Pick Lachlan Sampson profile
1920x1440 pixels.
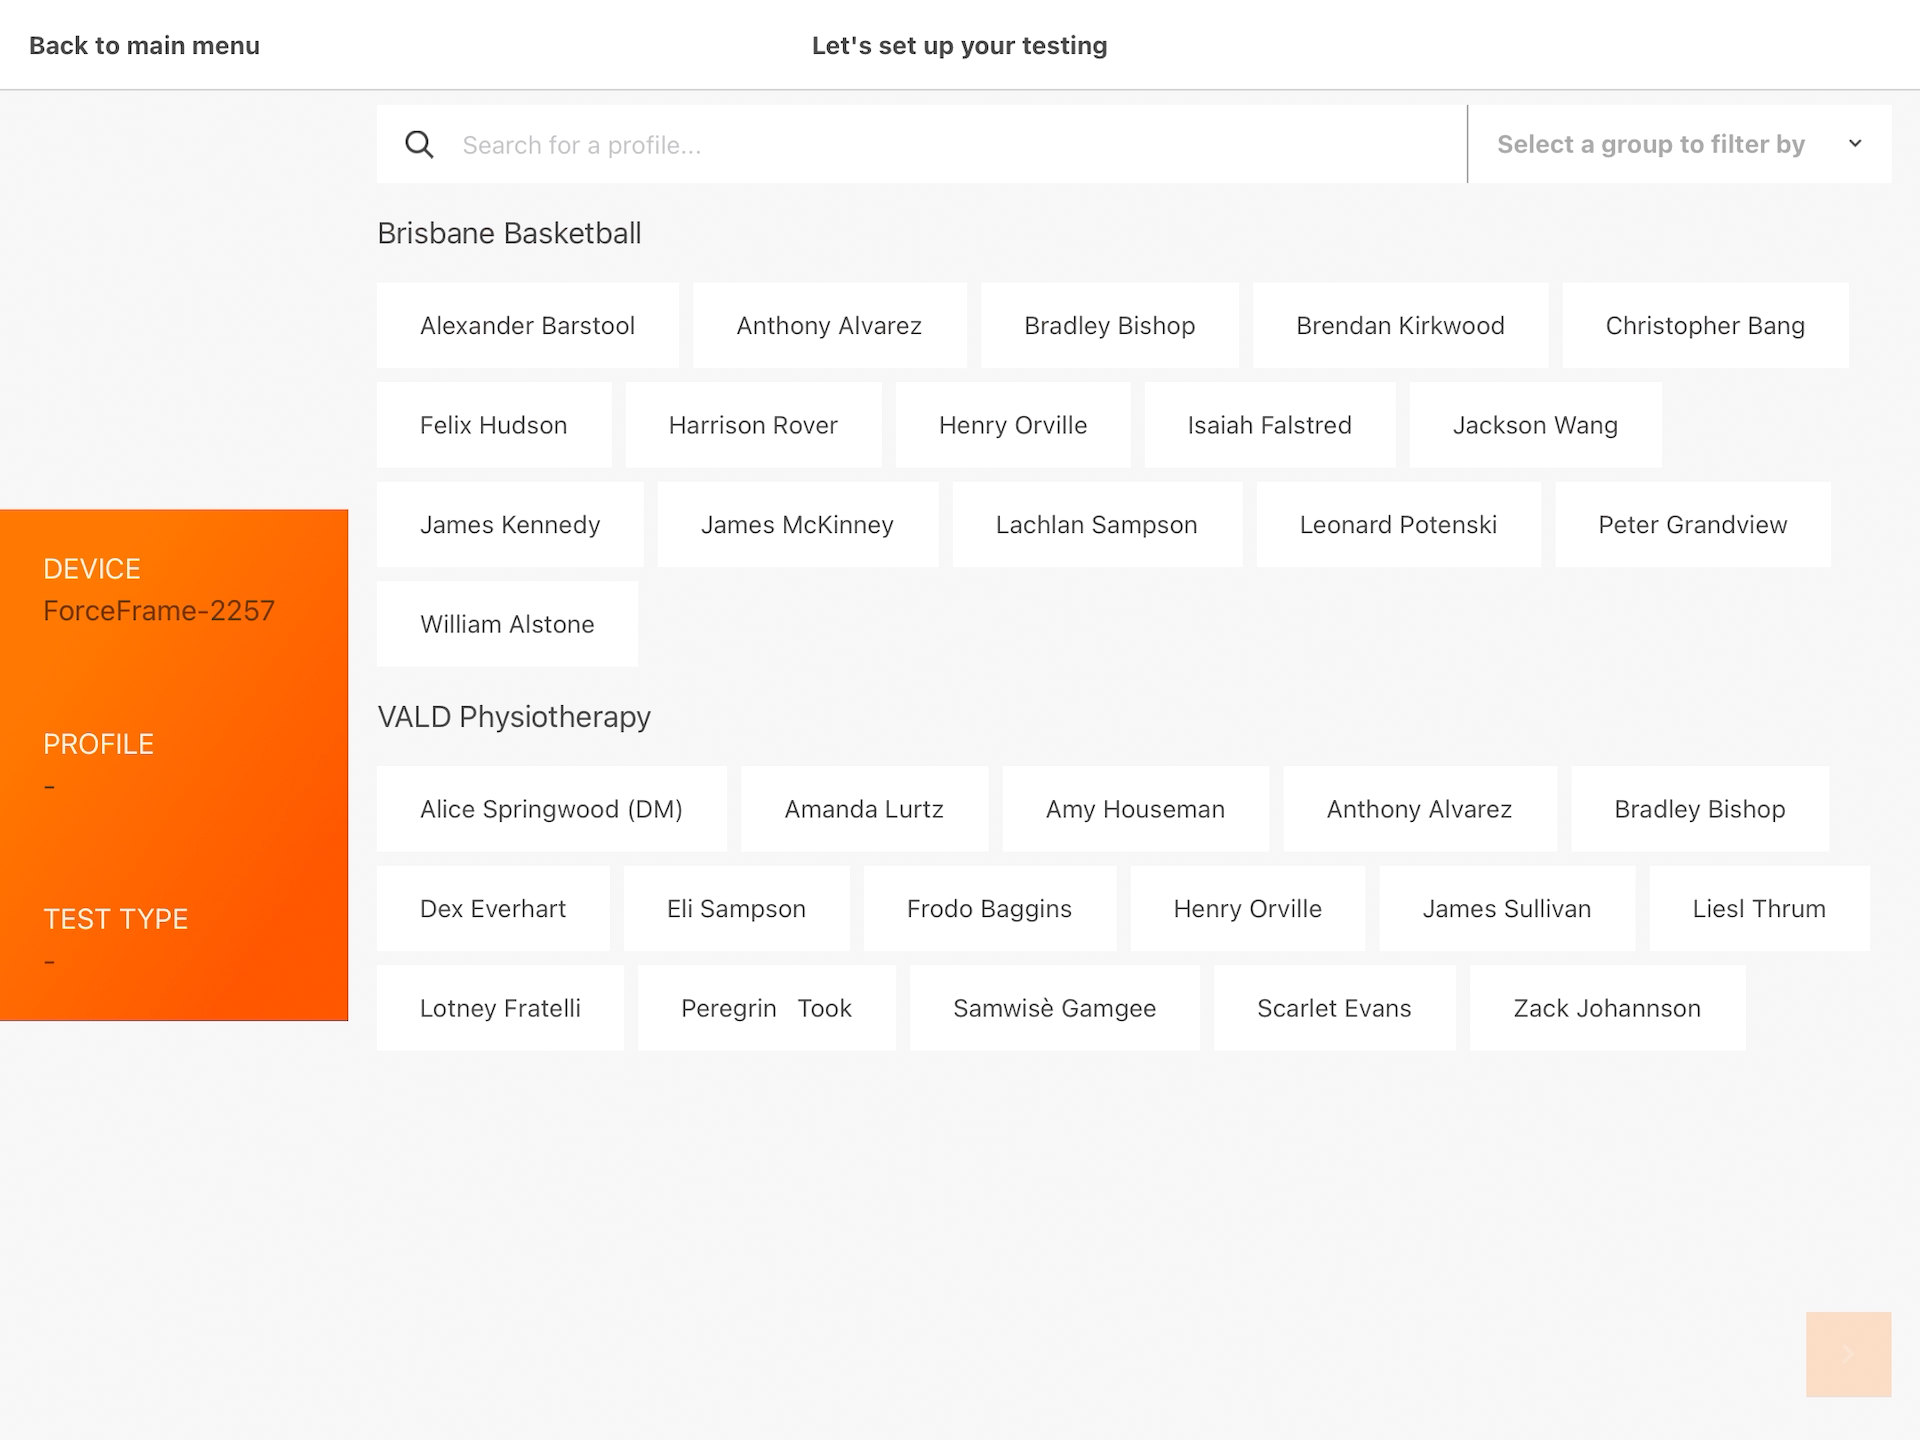pos(1097,525)
